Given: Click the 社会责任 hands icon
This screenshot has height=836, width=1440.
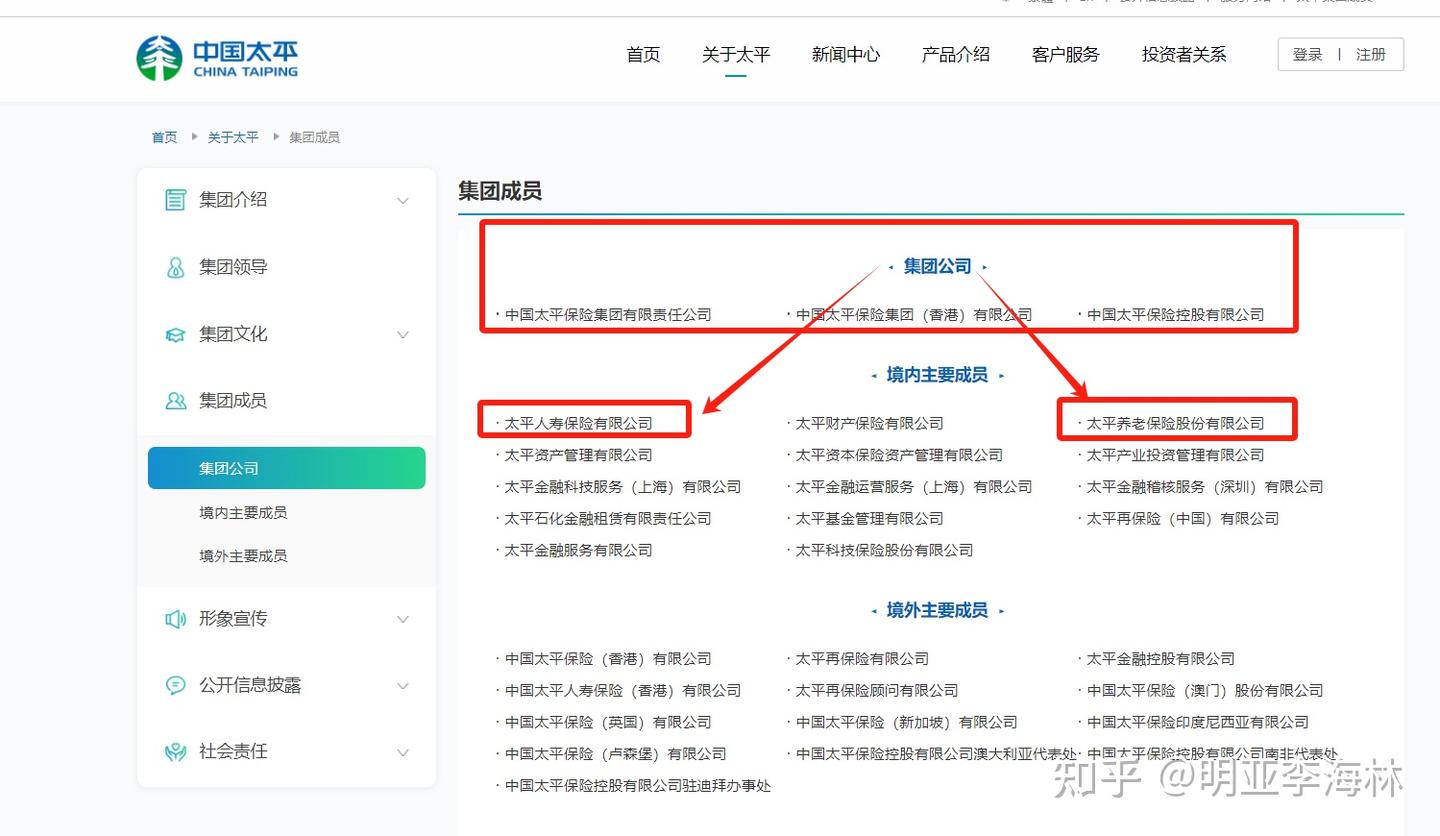Looking at the screenshot, I should point(175,752).
